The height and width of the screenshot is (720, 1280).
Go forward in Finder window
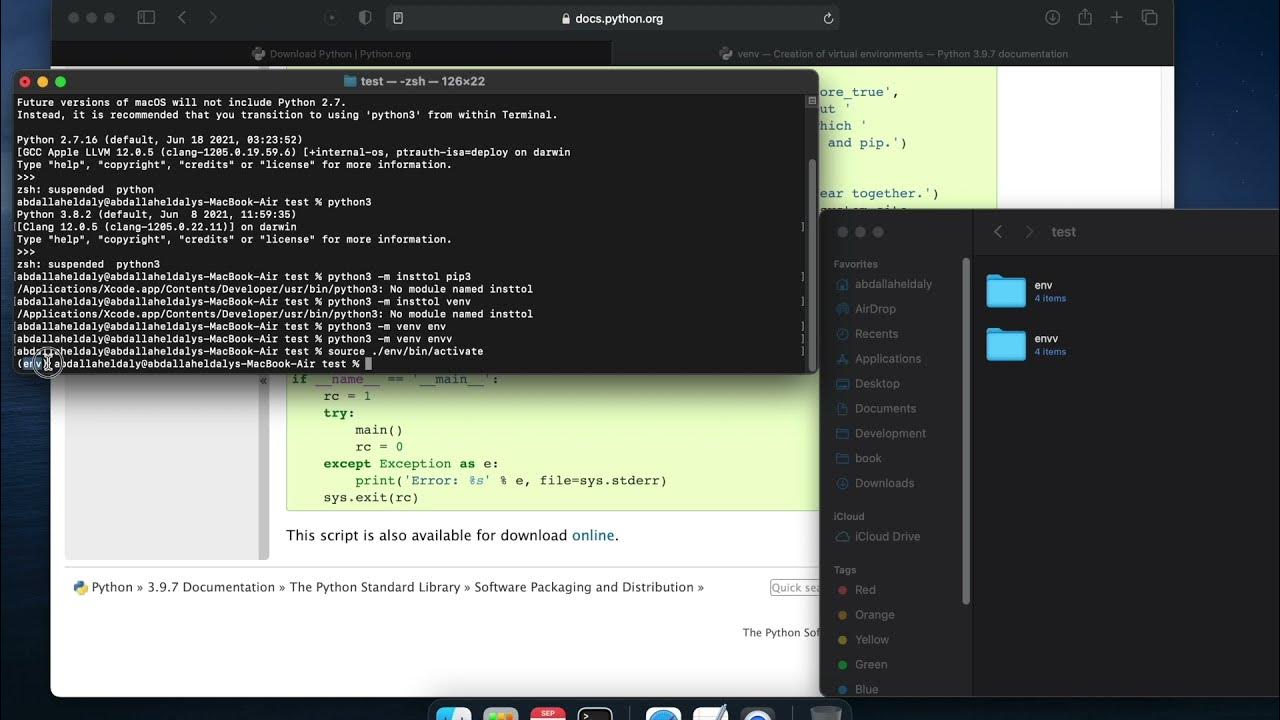[1029, 231]
